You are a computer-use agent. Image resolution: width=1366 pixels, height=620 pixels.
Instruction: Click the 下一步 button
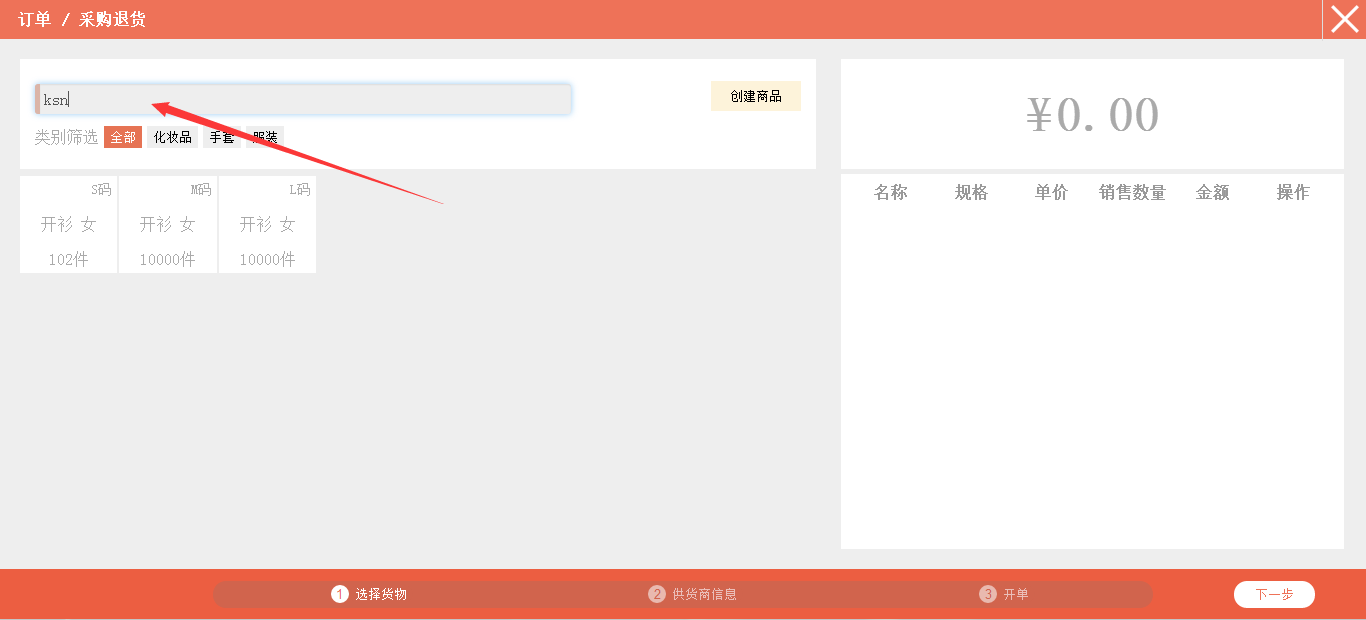(1274, 594)
